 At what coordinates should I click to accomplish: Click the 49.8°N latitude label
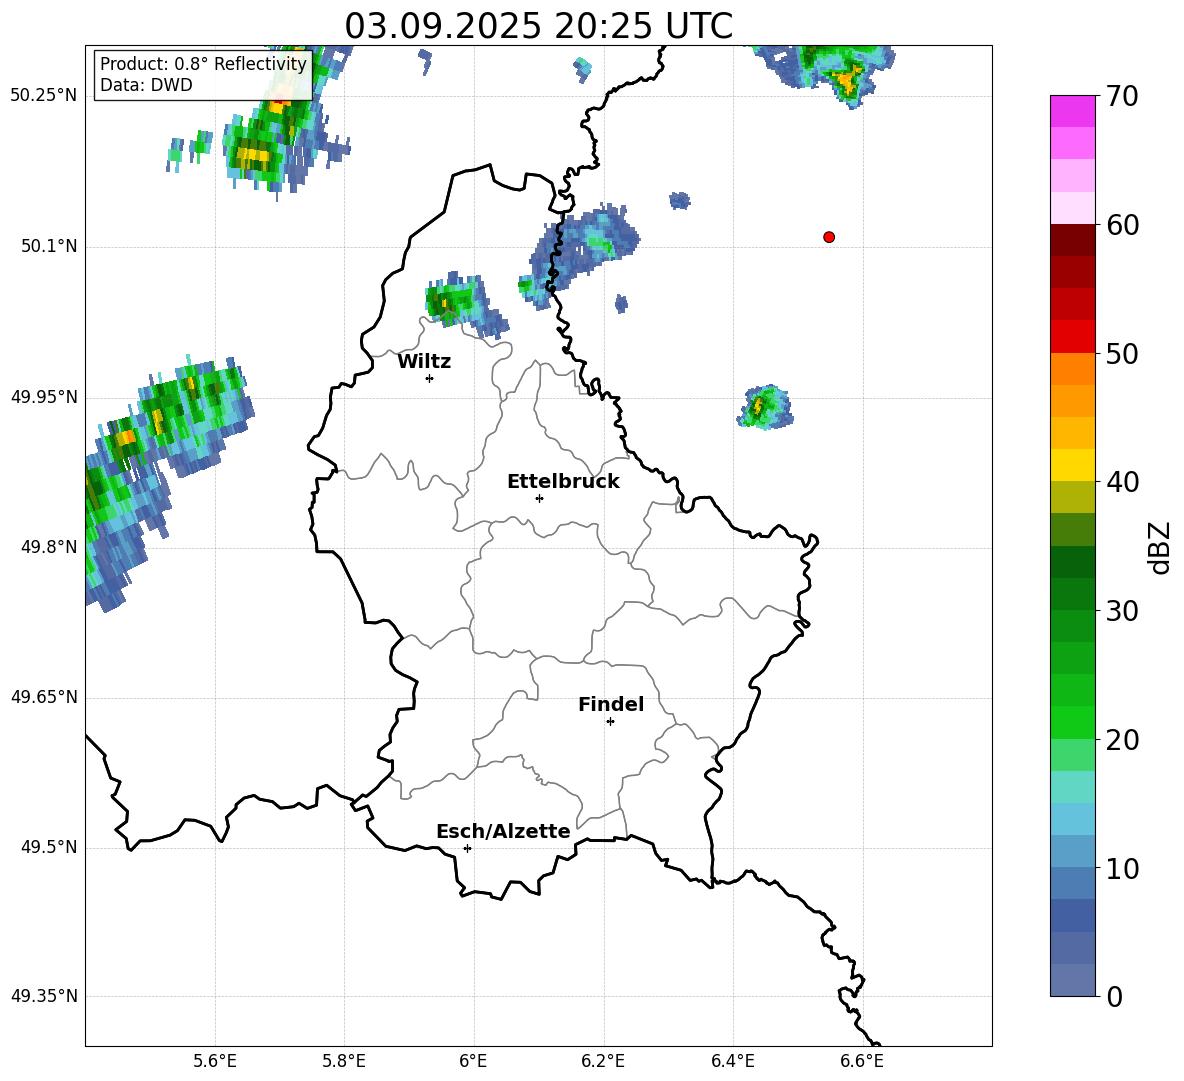49,547
